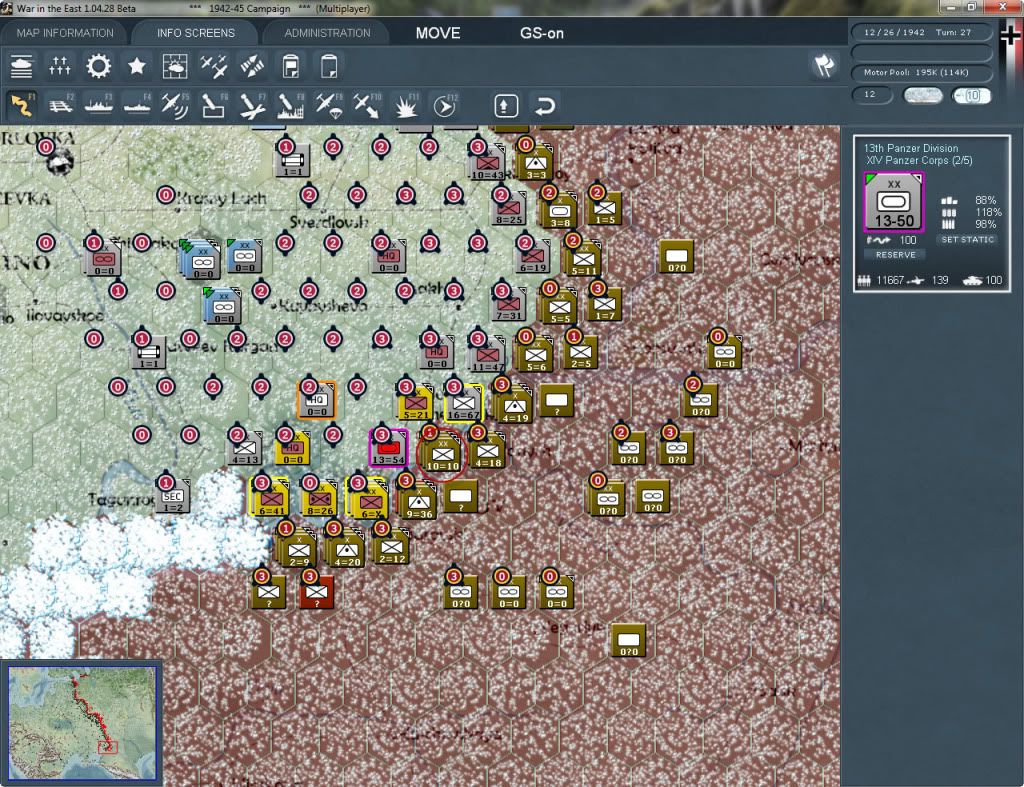Click the SET STATIC button
The height and width of the screenshot is (787, 1024).
tap(968, 240)
